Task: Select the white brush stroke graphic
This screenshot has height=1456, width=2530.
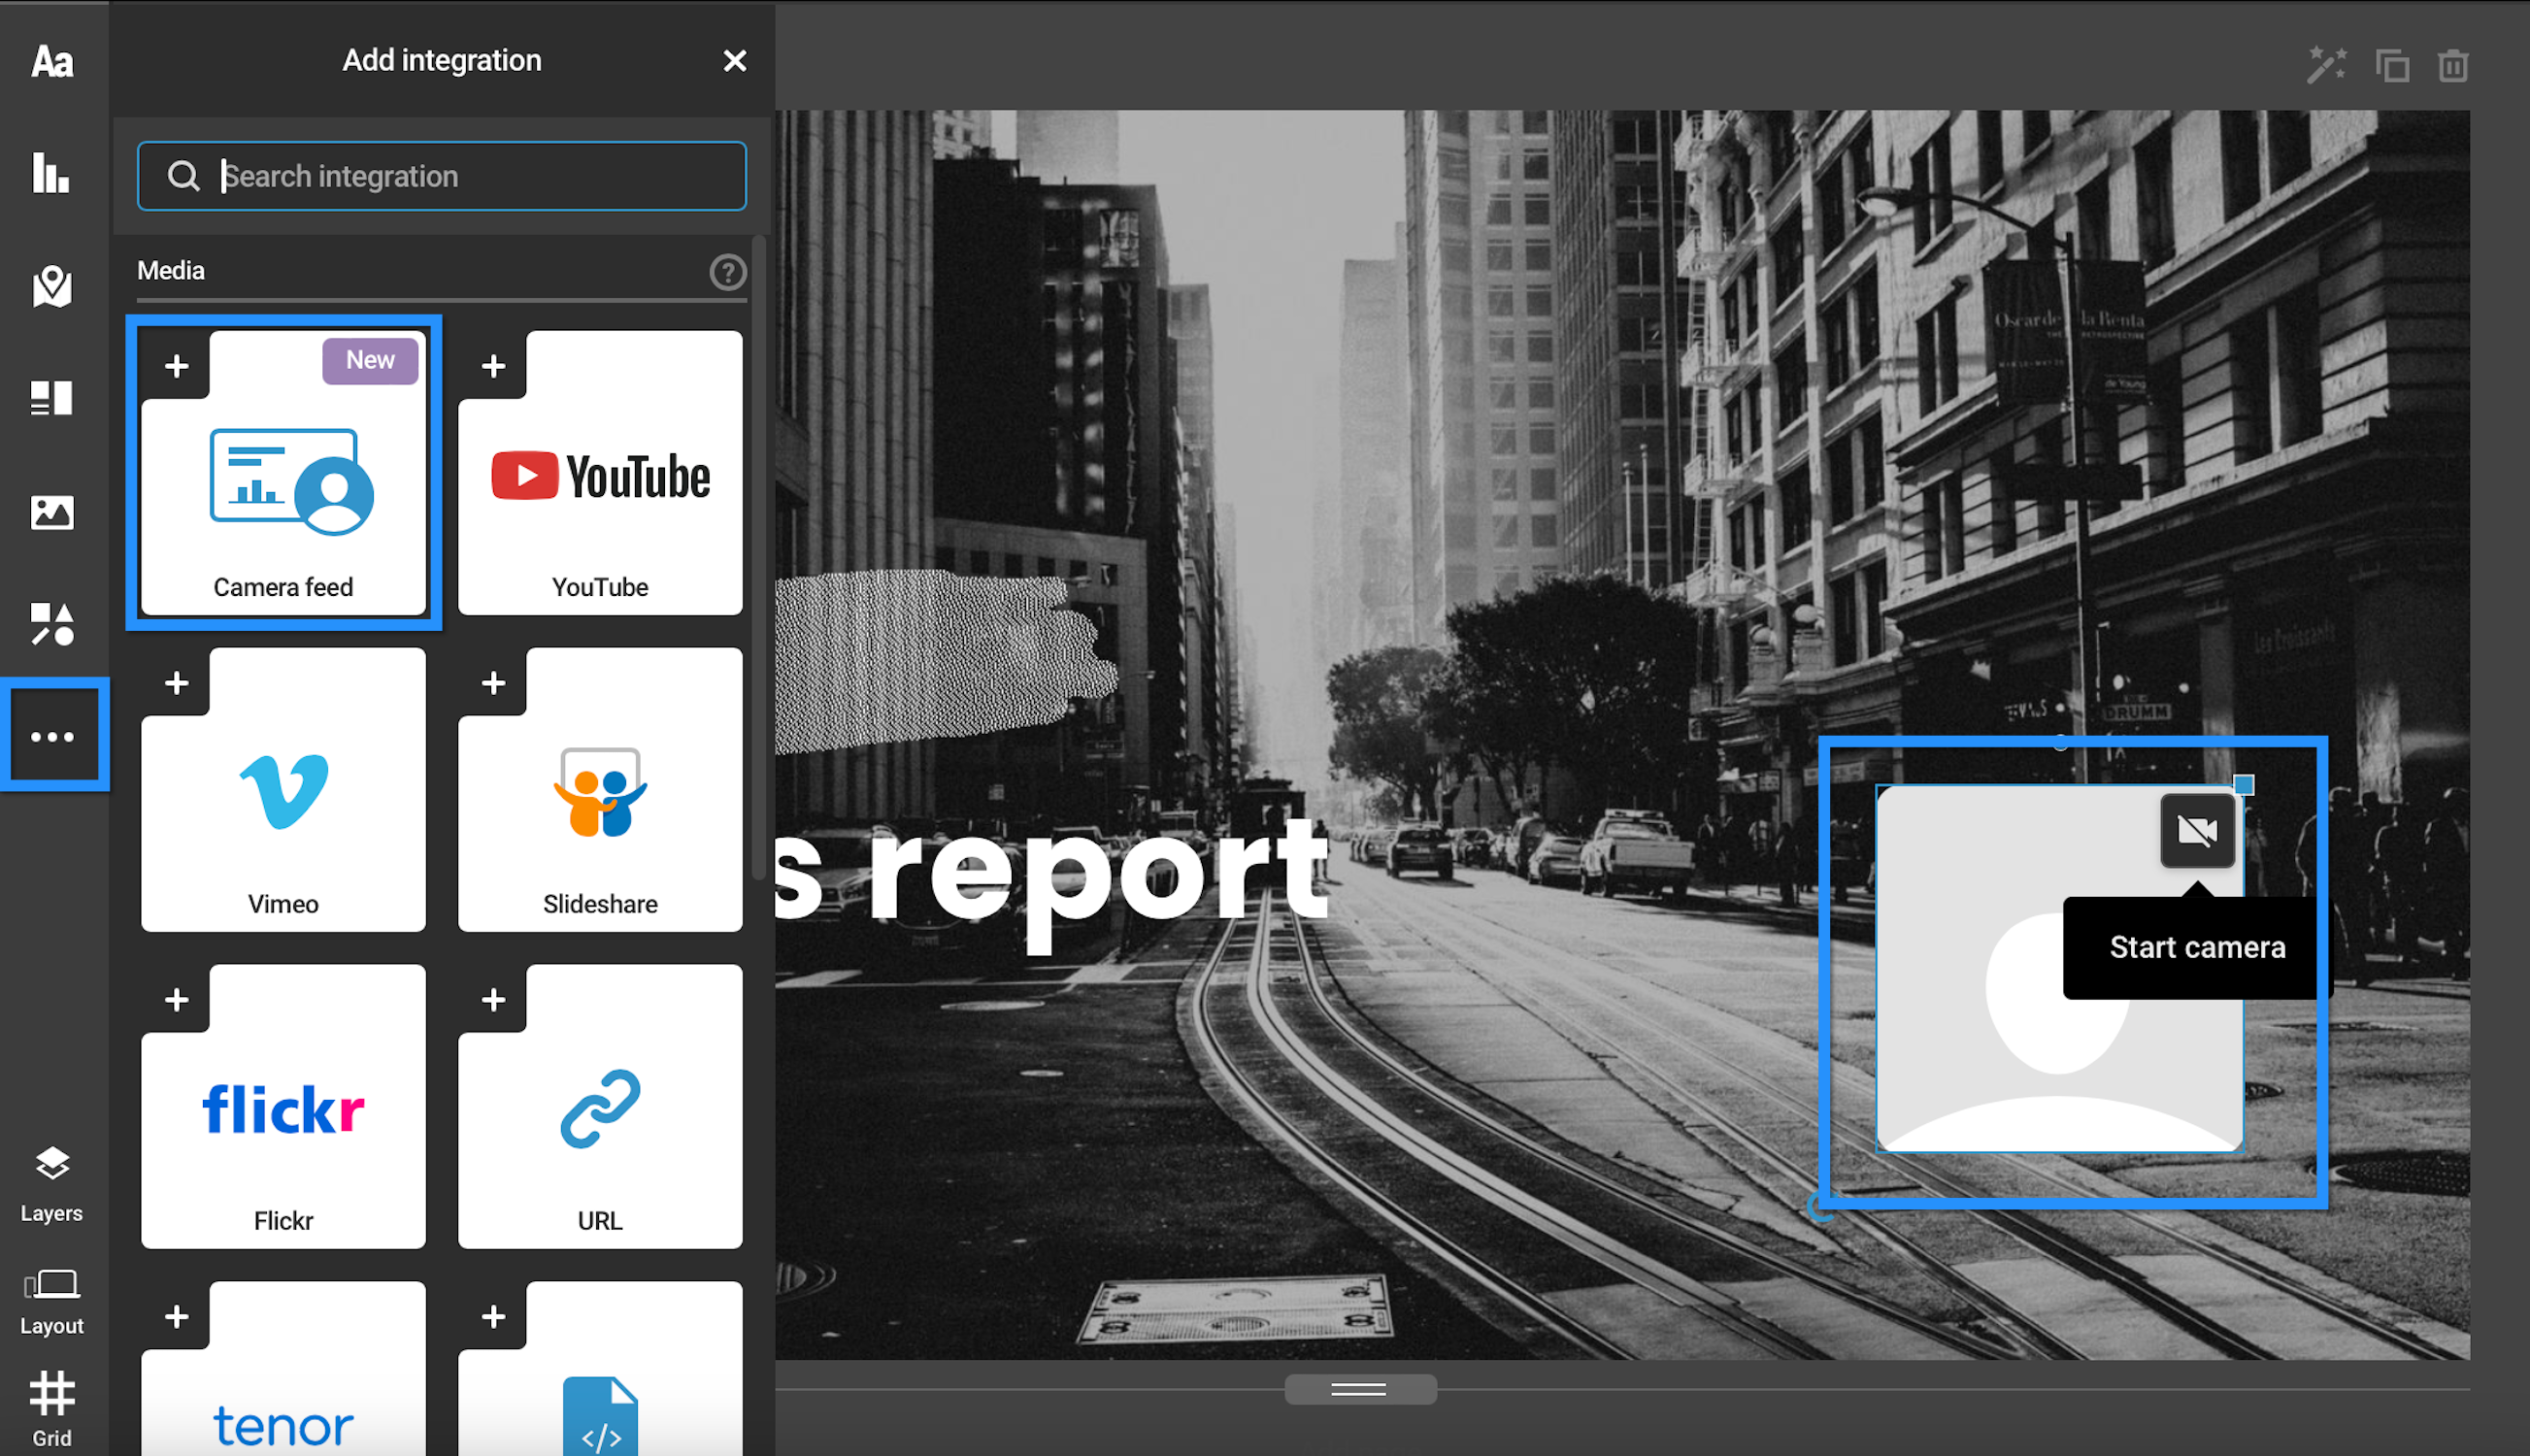Action: coord(945,661)
